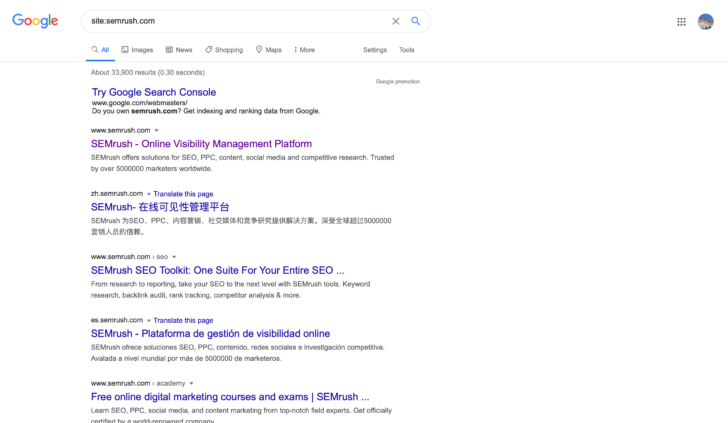This screenshot has width=728, height=423.
Task: Open SEMrush SEO Toolkit result
Action: 217,270
